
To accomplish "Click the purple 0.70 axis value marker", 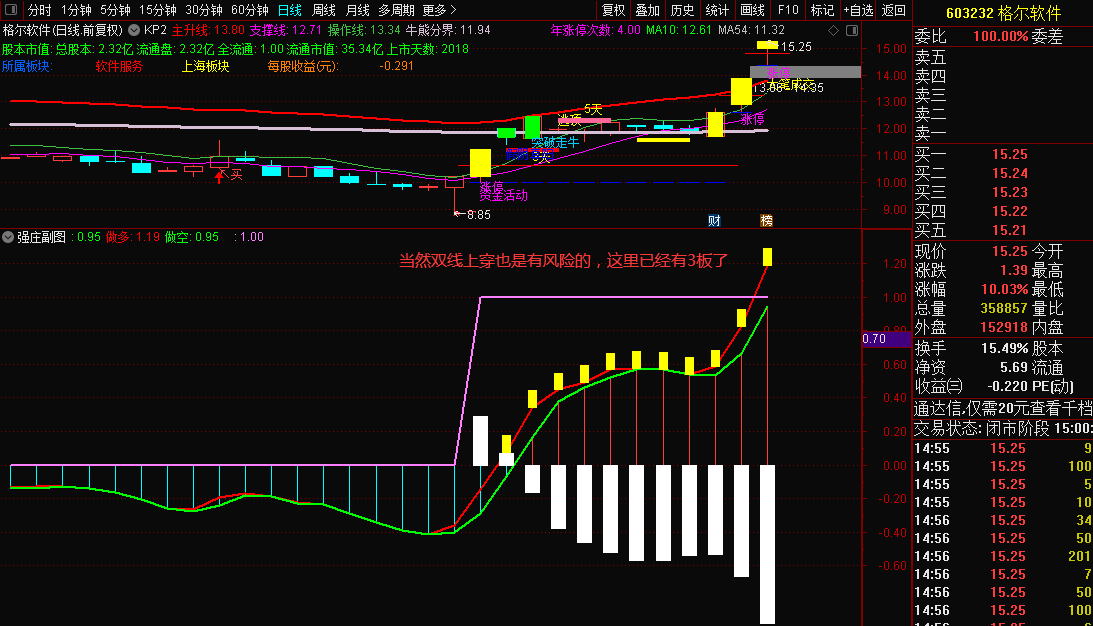I will (887, 339).
